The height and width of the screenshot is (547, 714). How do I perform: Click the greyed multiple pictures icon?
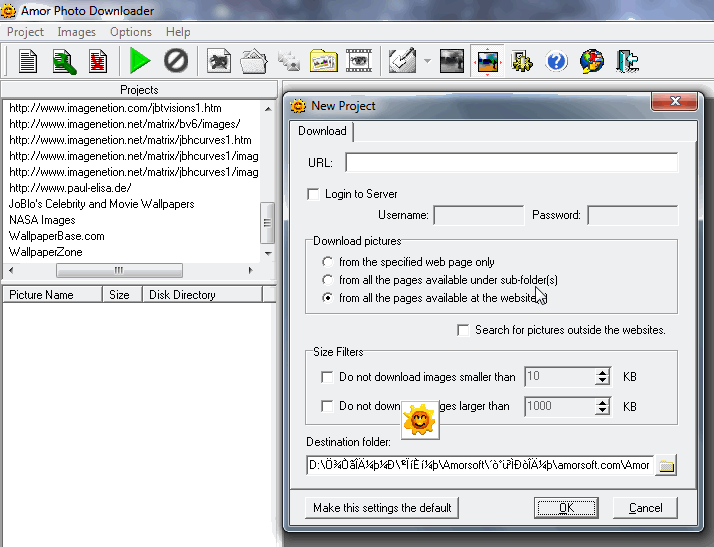coord(289,61)
